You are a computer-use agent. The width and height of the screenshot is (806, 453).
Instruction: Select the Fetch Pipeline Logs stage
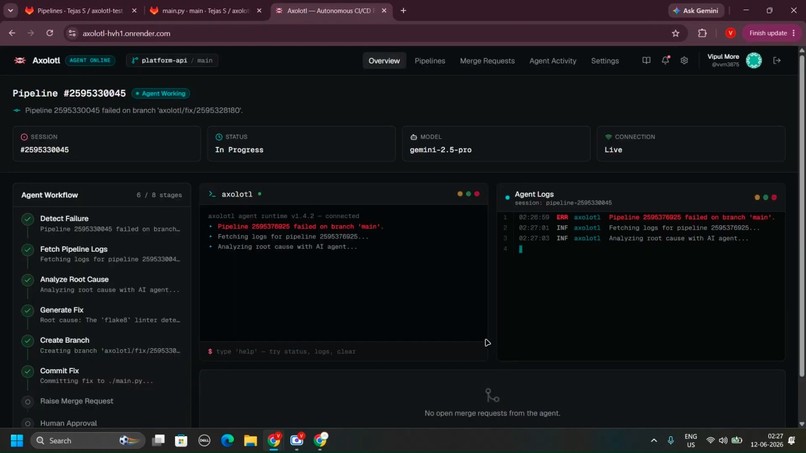coord(102,254)
